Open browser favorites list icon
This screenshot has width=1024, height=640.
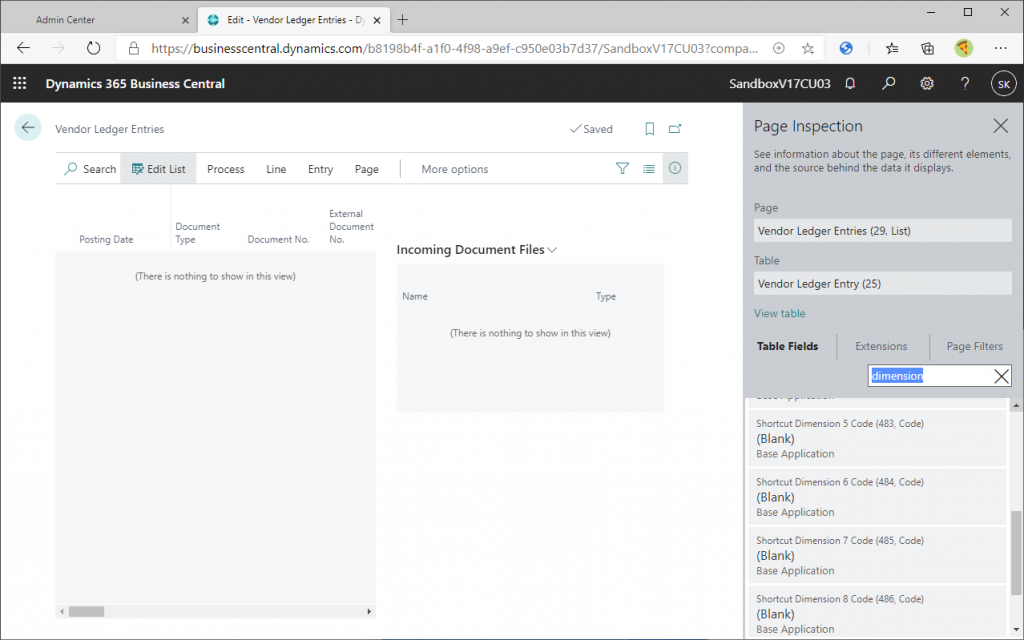tap(891, 48)
